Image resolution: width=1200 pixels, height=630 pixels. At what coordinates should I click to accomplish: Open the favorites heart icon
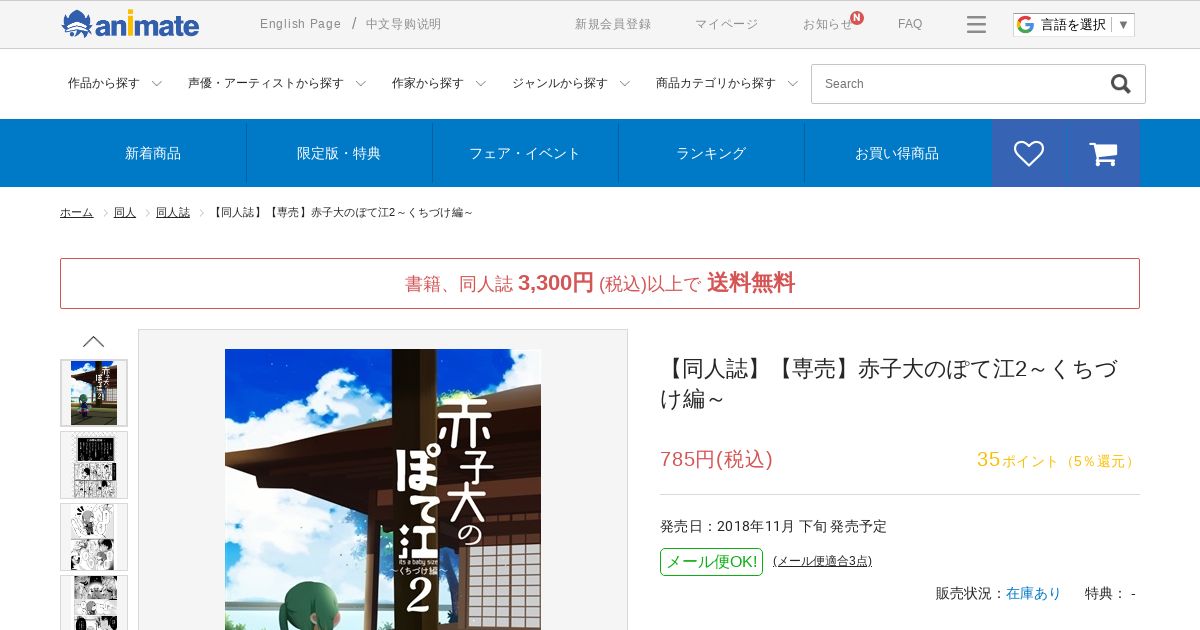[1029, 153]
